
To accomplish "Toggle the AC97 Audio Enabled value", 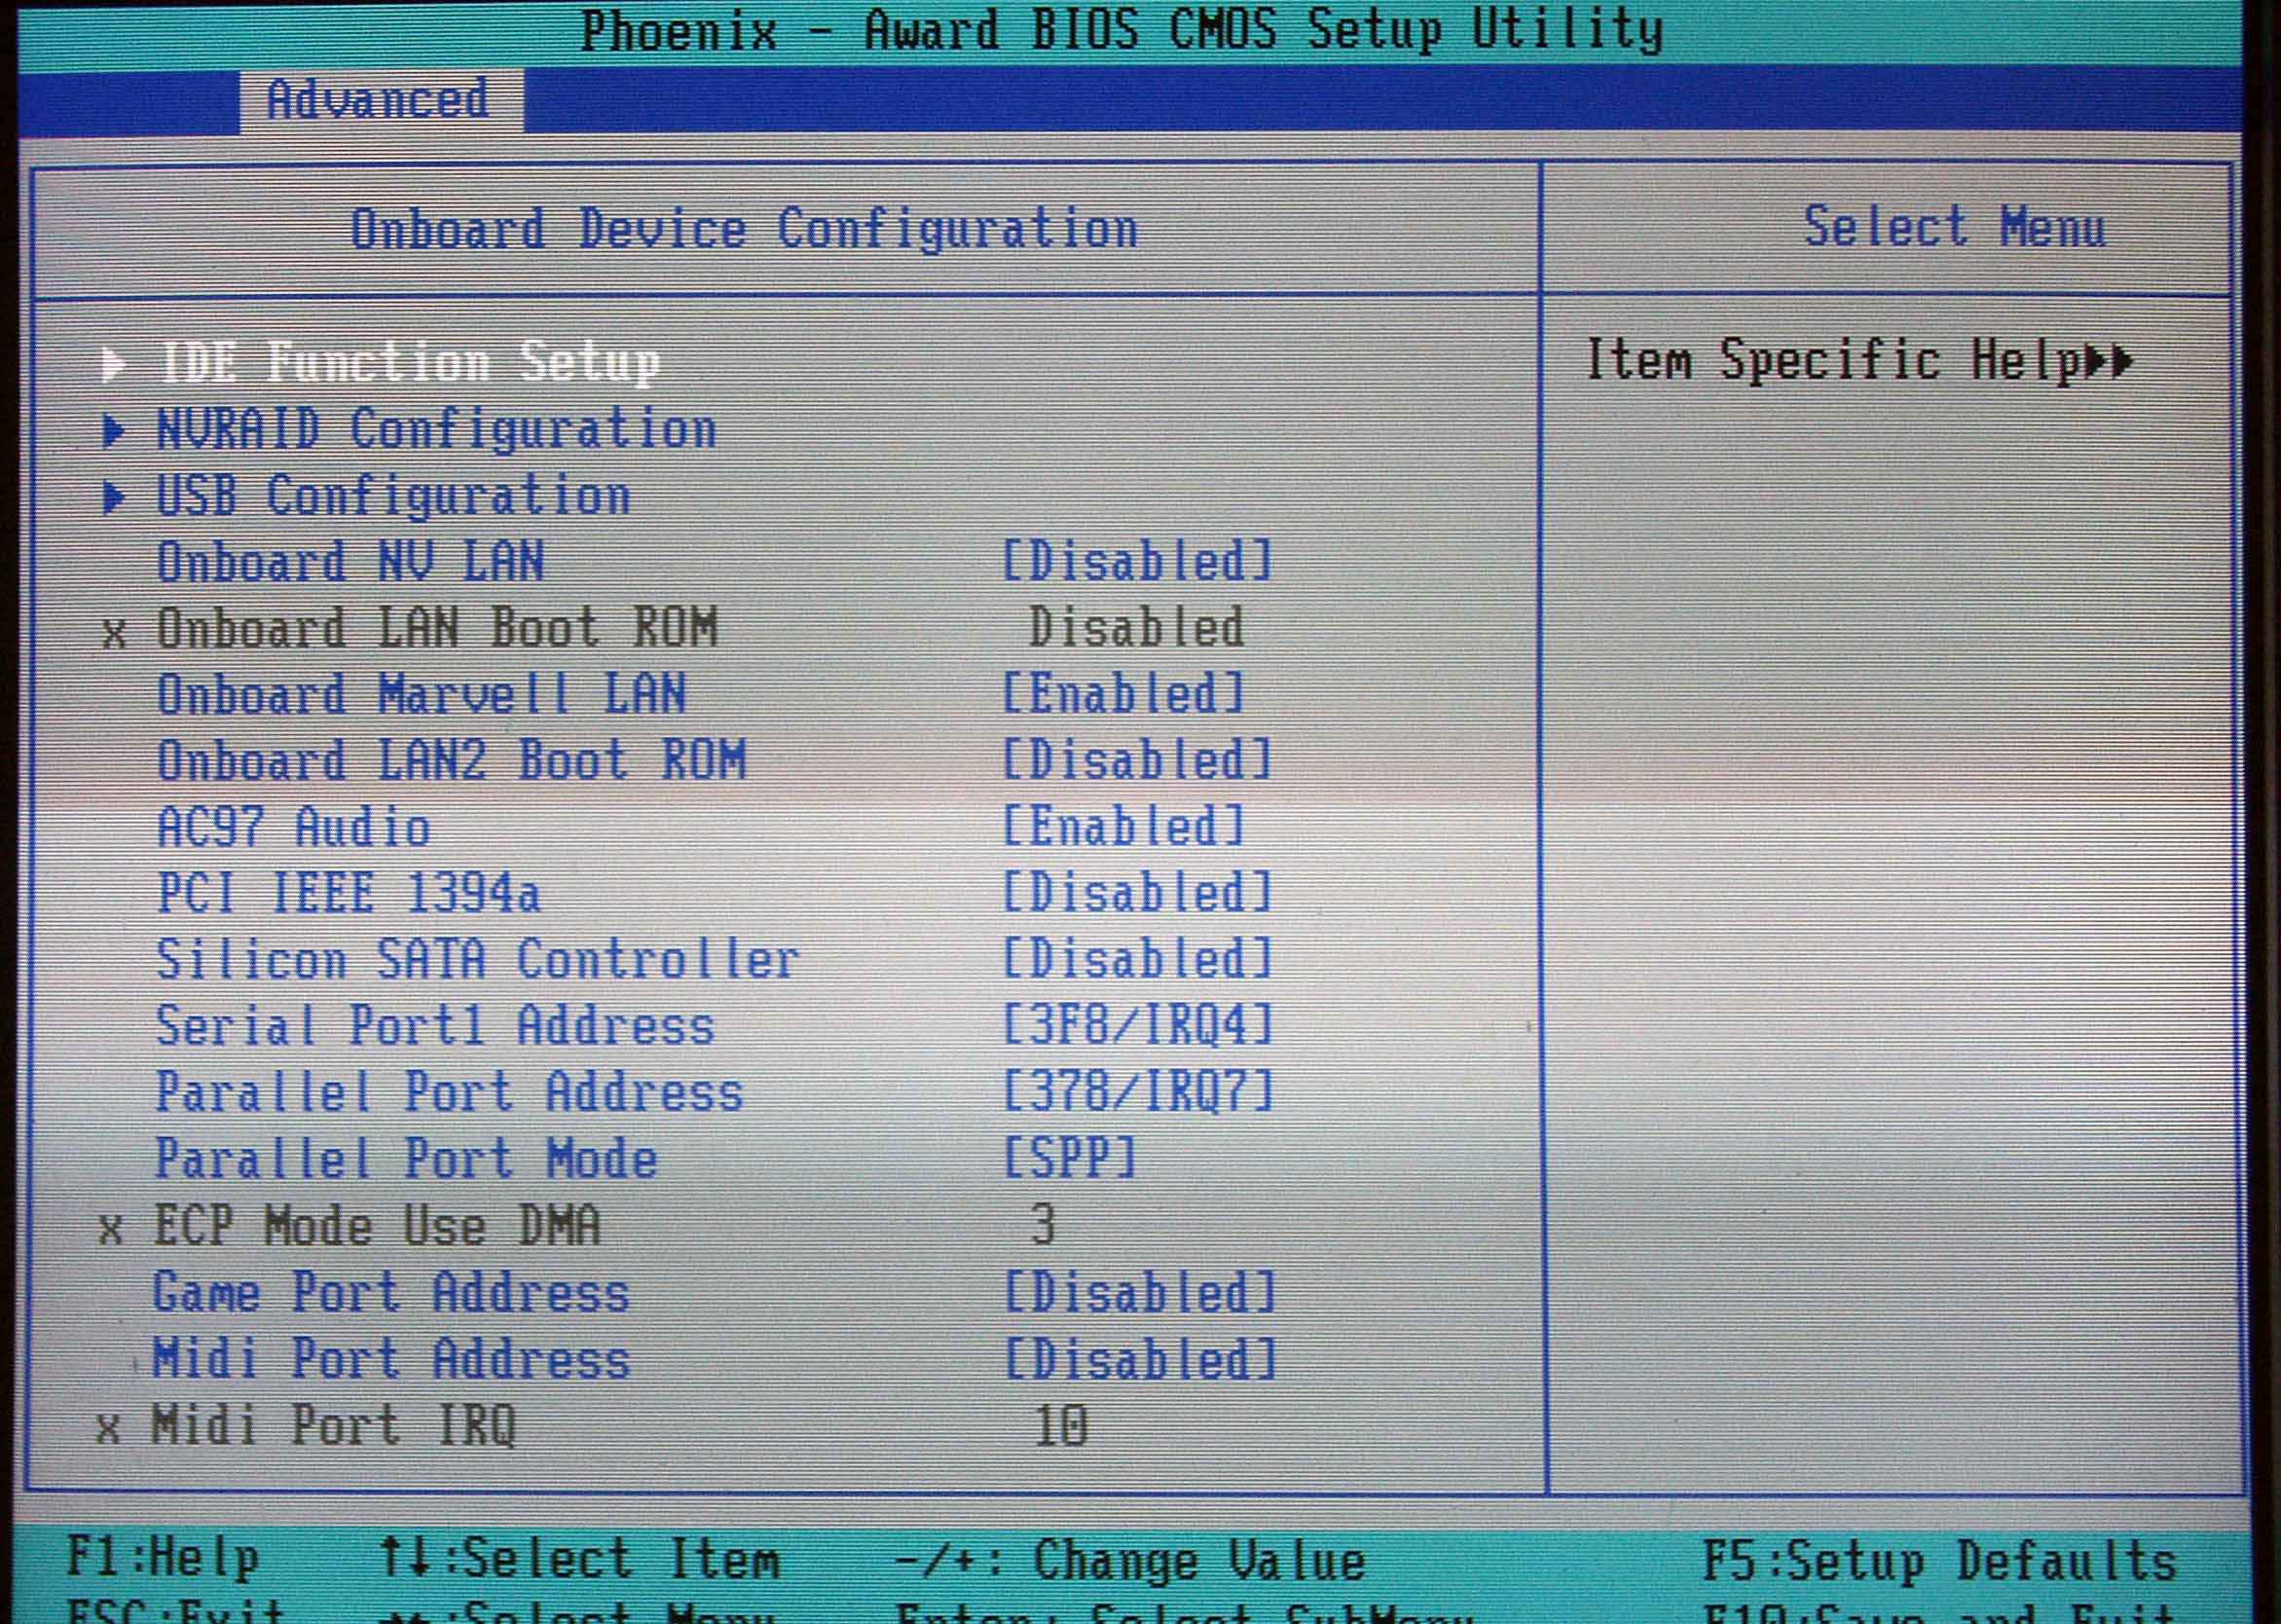I will [x=1123, y=827].
